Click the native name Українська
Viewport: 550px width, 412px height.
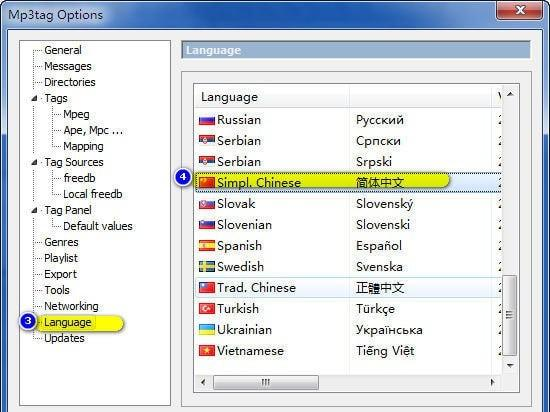tap(389, 330)
